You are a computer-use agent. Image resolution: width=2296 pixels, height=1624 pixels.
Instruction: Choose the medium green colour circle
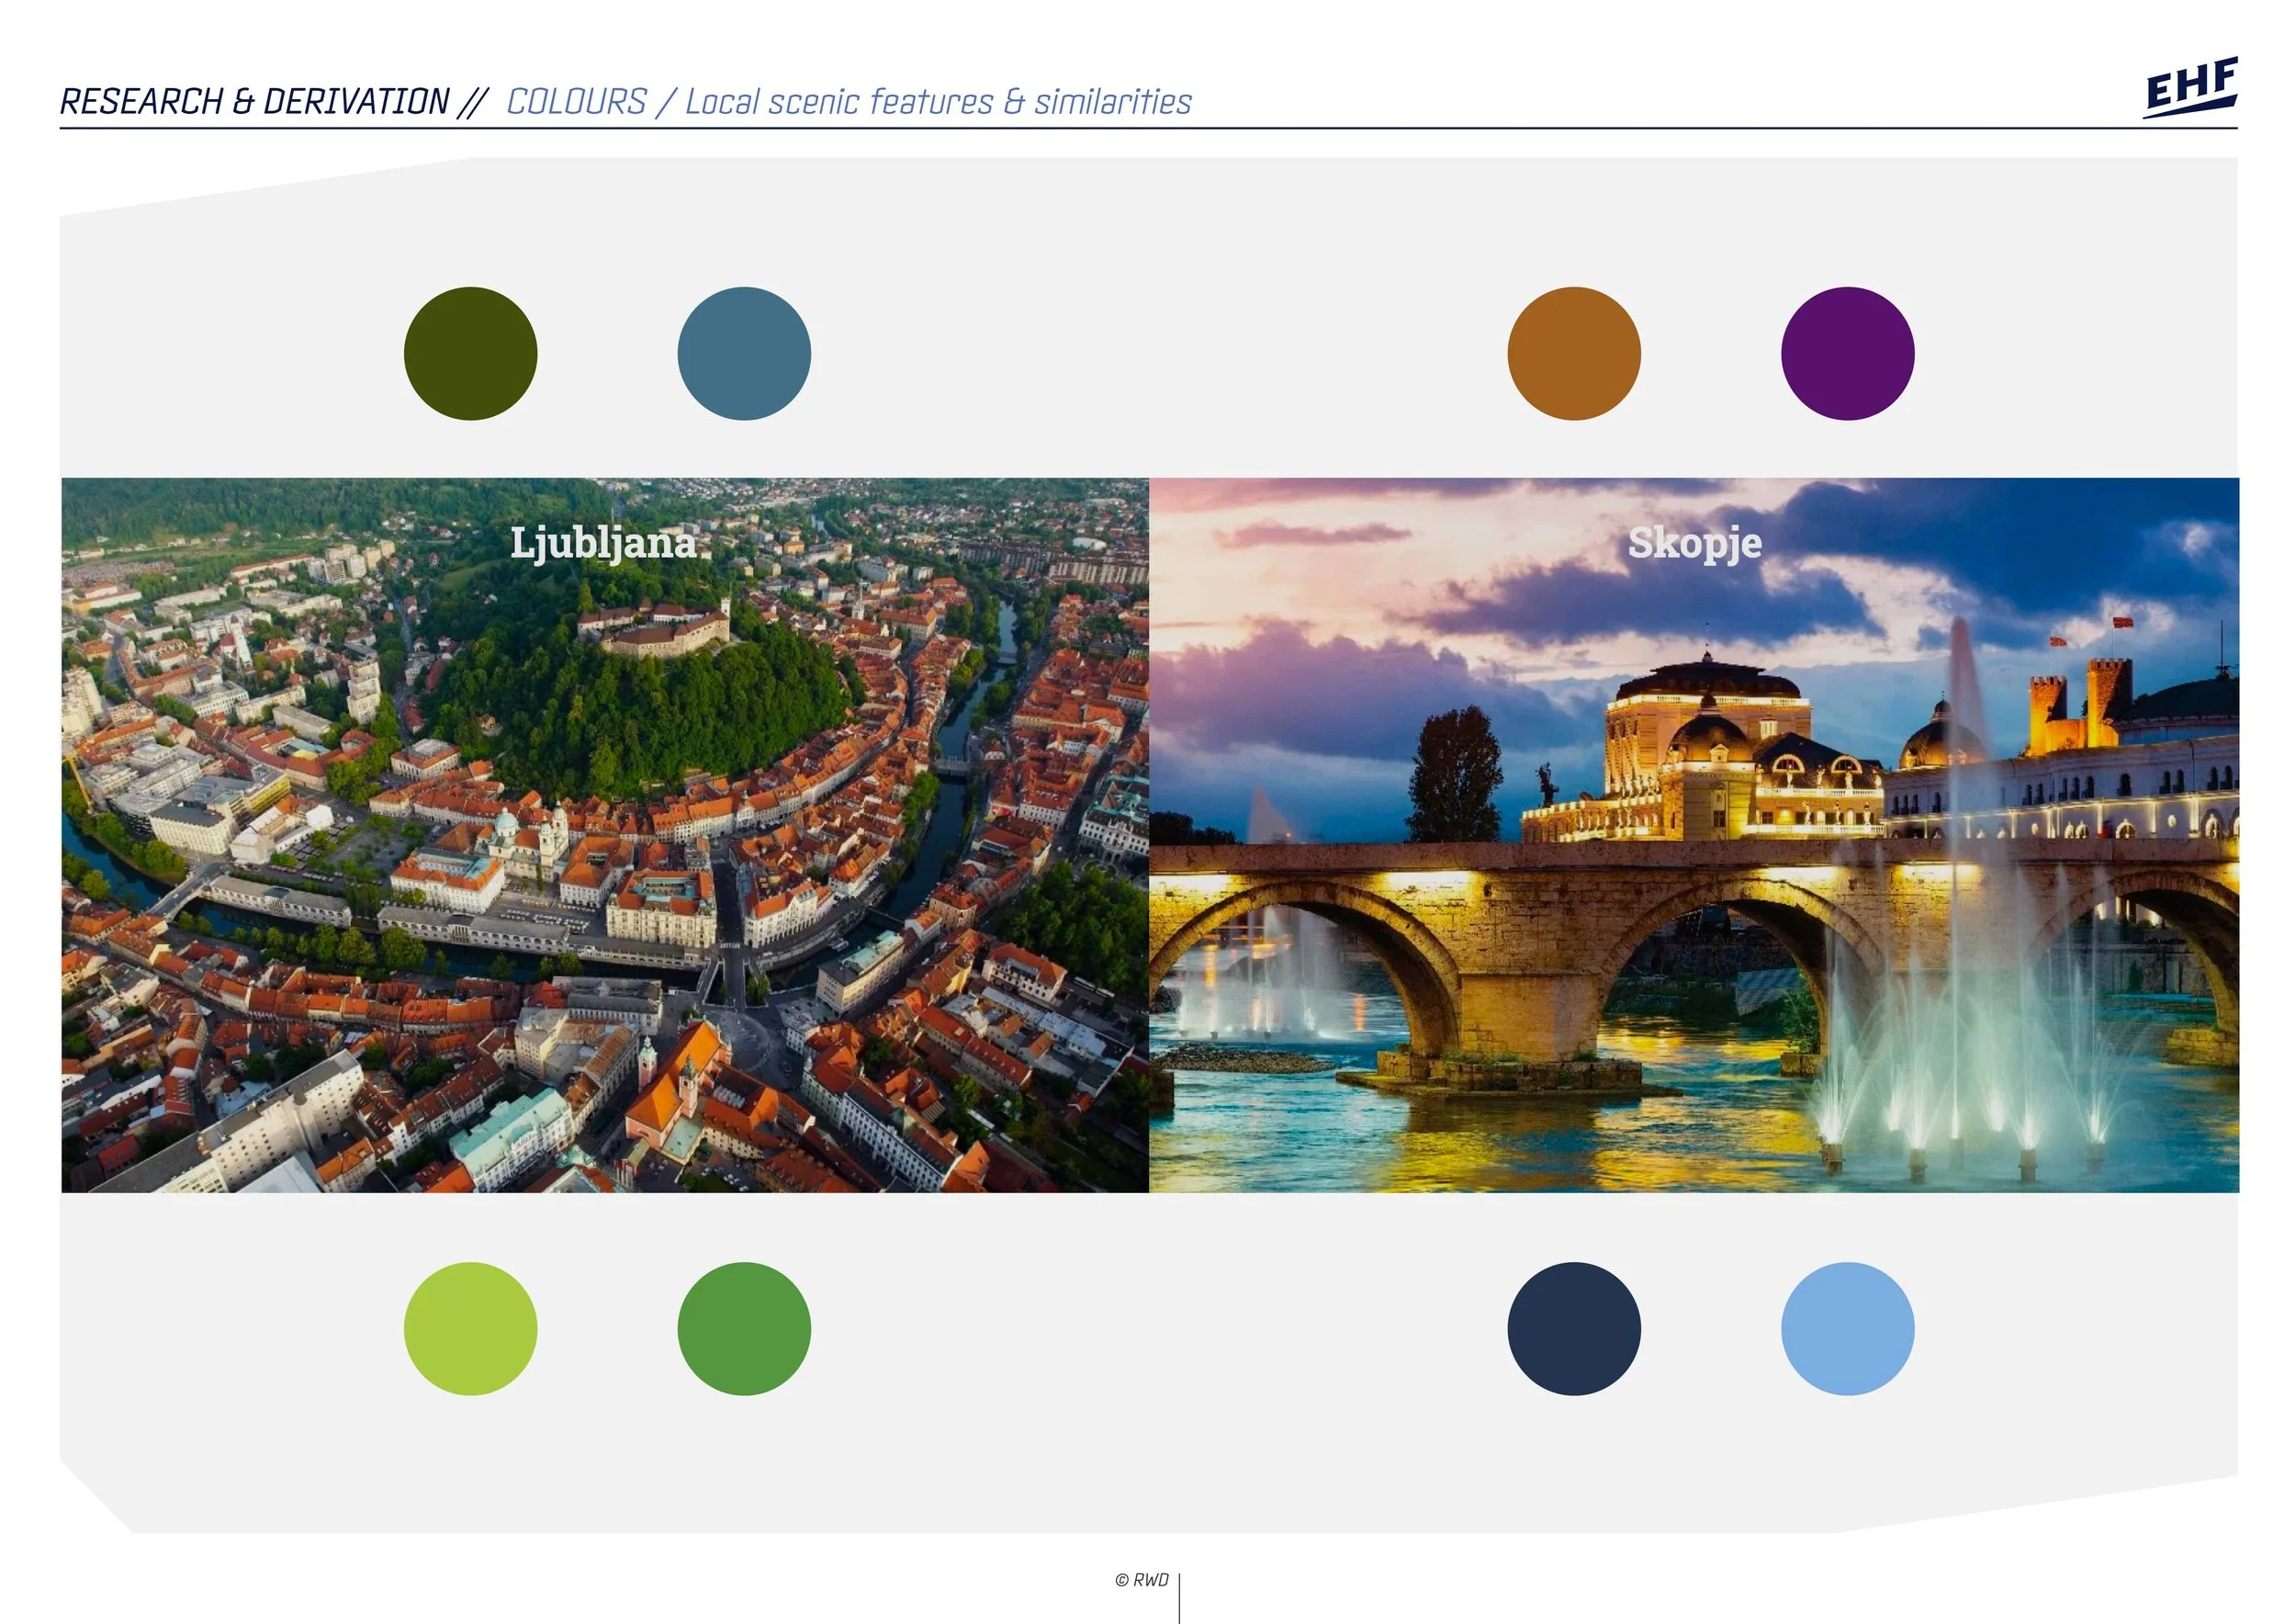click(x=744, y=1328)
